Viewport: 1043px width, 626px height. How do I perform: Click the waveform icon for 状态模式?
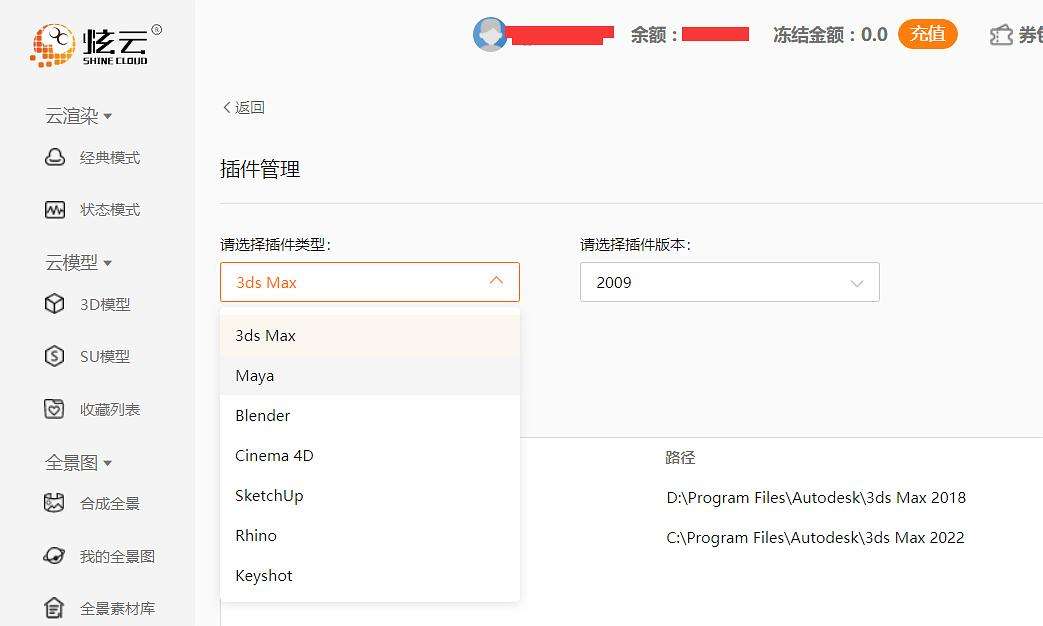pyautogui.click(x=55, y=210)
